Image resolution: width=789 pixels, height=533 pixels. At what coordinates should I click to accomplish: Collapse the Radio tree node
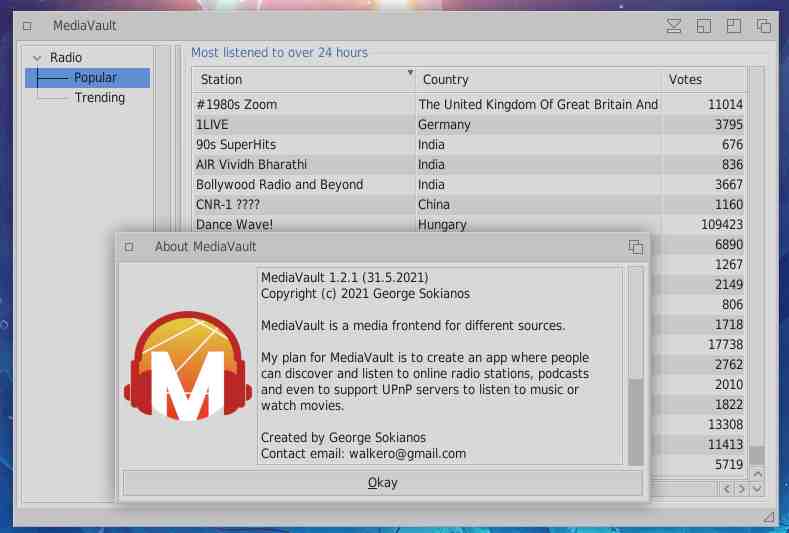[x=37, y=58]
